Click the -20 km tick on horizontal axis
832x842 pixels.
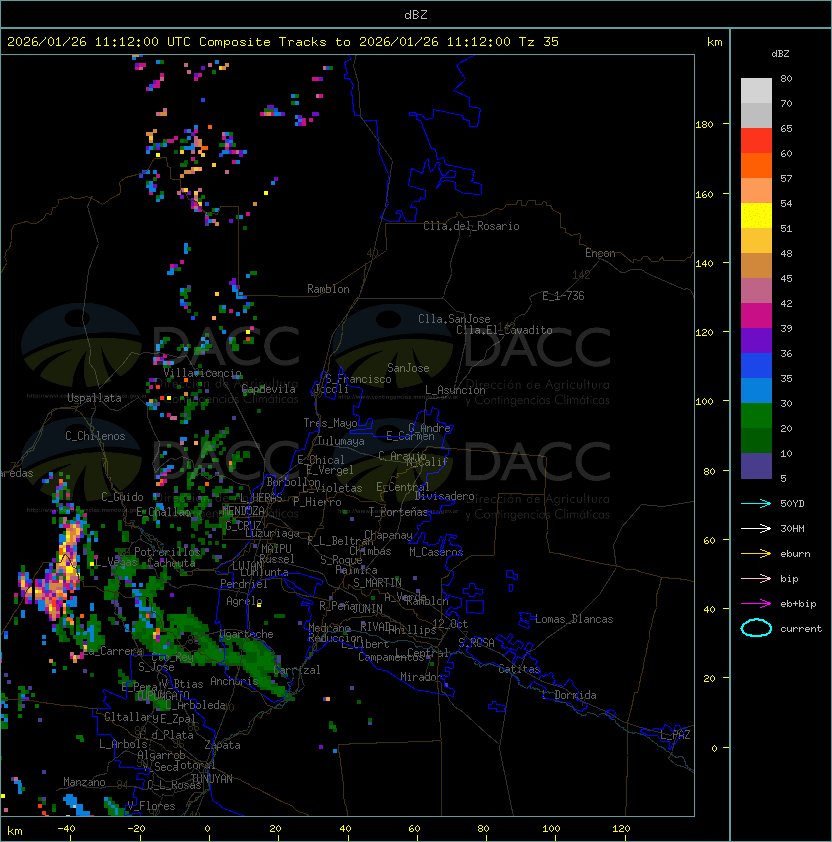(136, 829)
